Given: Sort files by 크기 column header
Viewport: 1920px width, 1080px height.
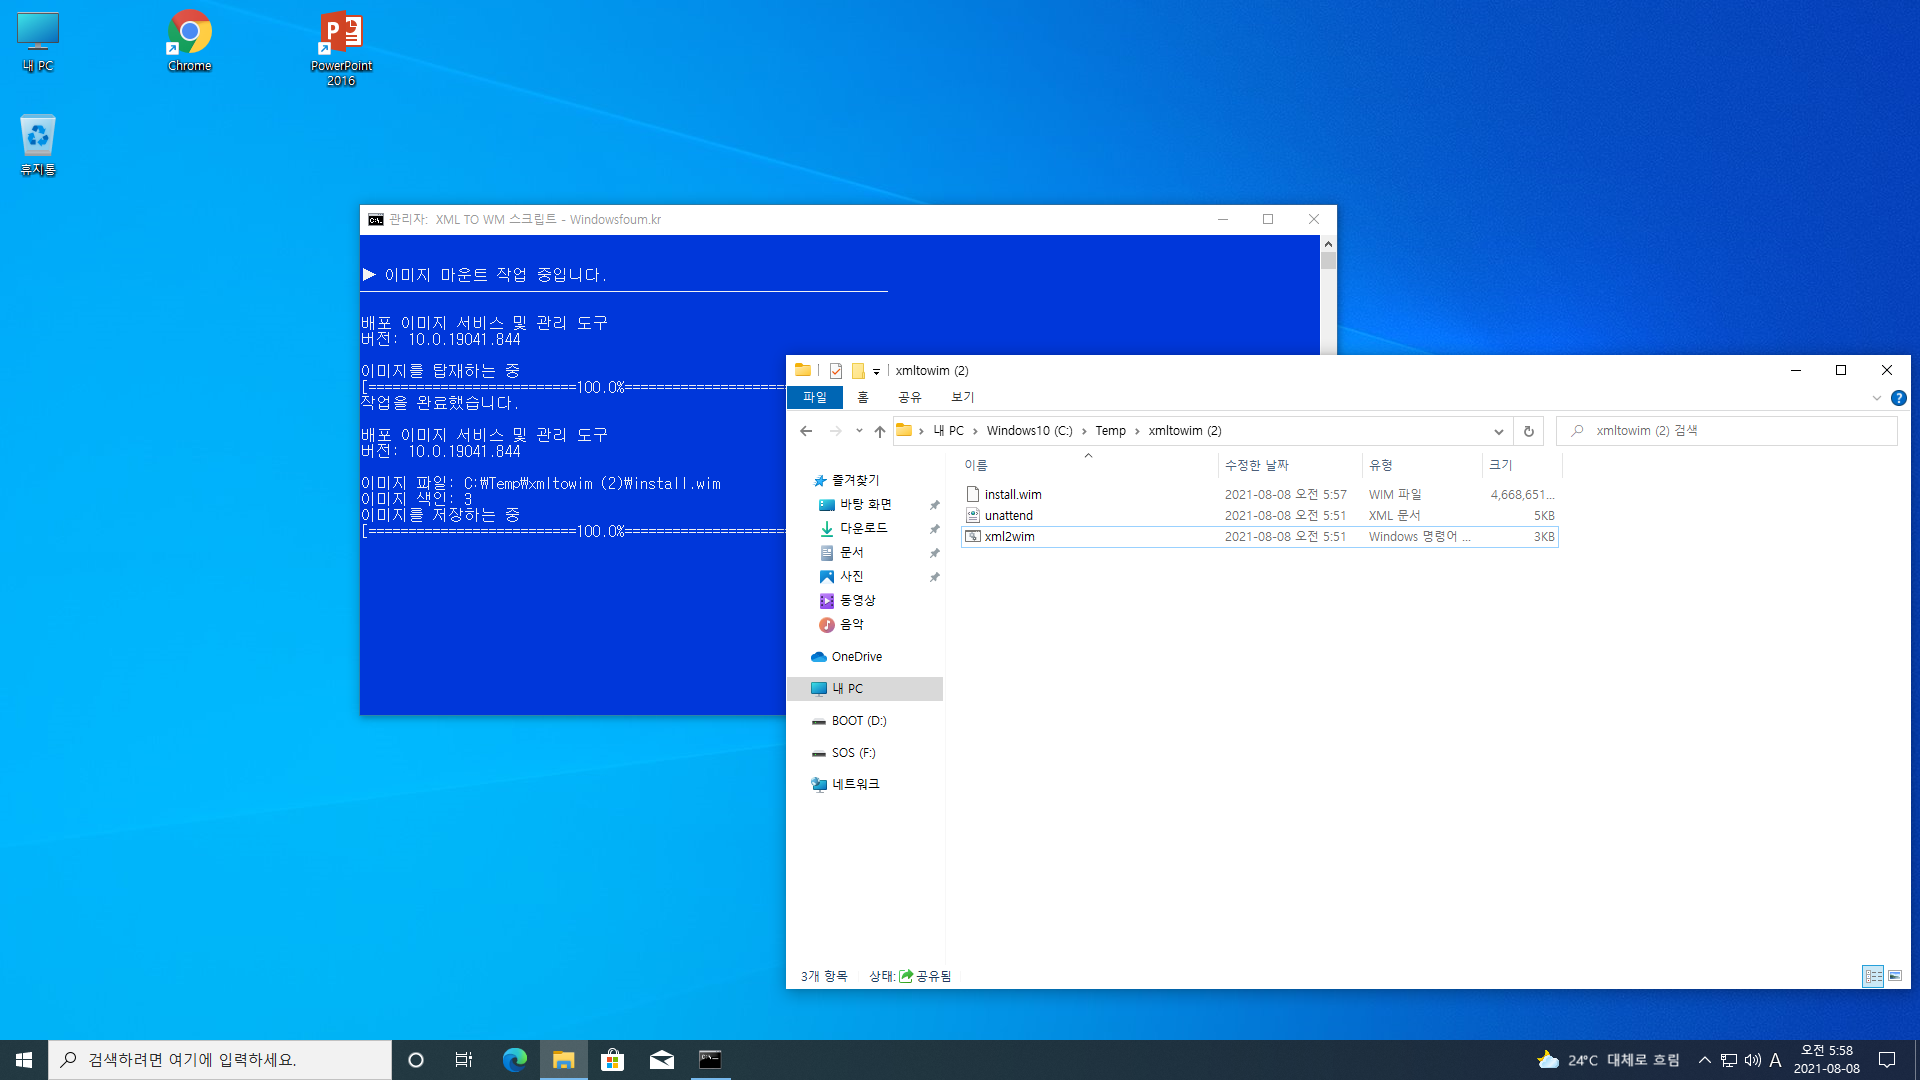Looking at the screenshot, I should tap(1521, 465).
